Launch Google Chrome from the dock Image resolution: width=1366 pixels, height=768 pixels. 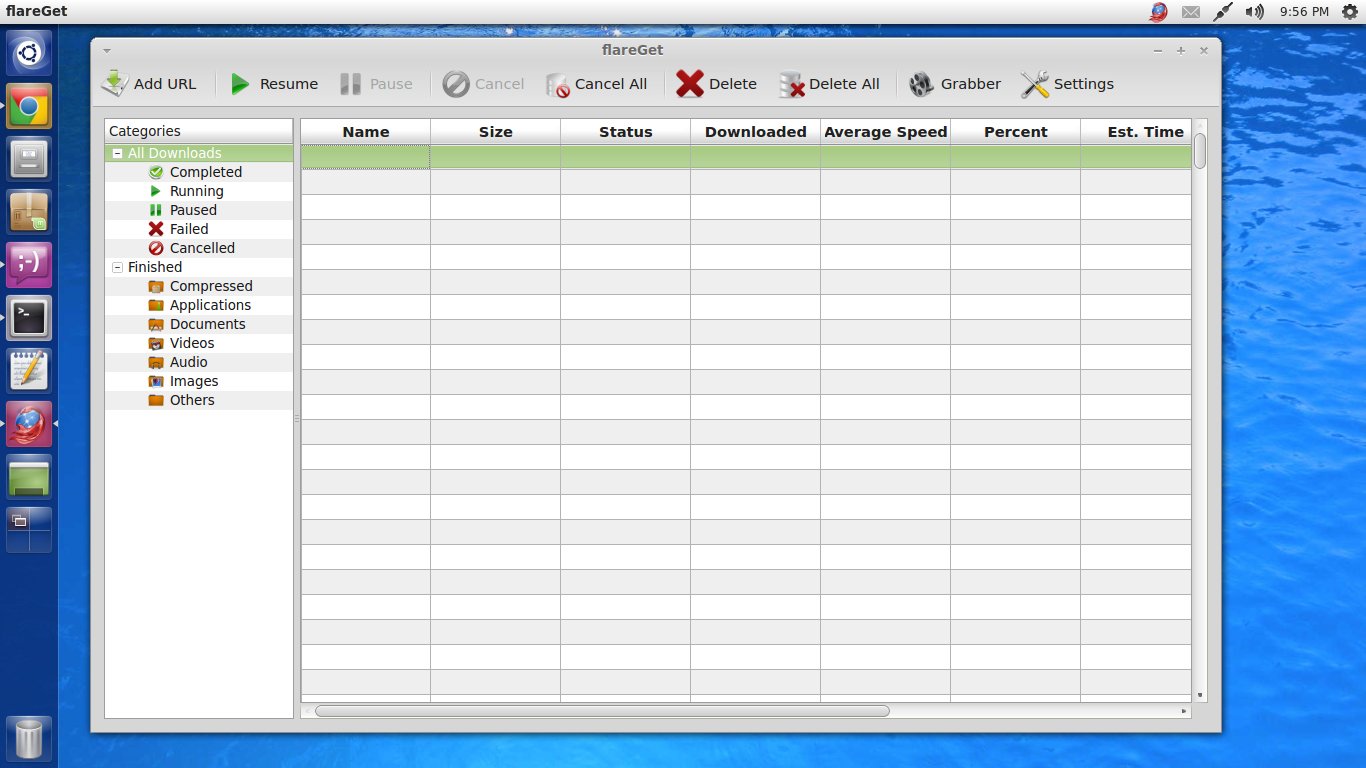pyautogui.click(x=30, y=106)
